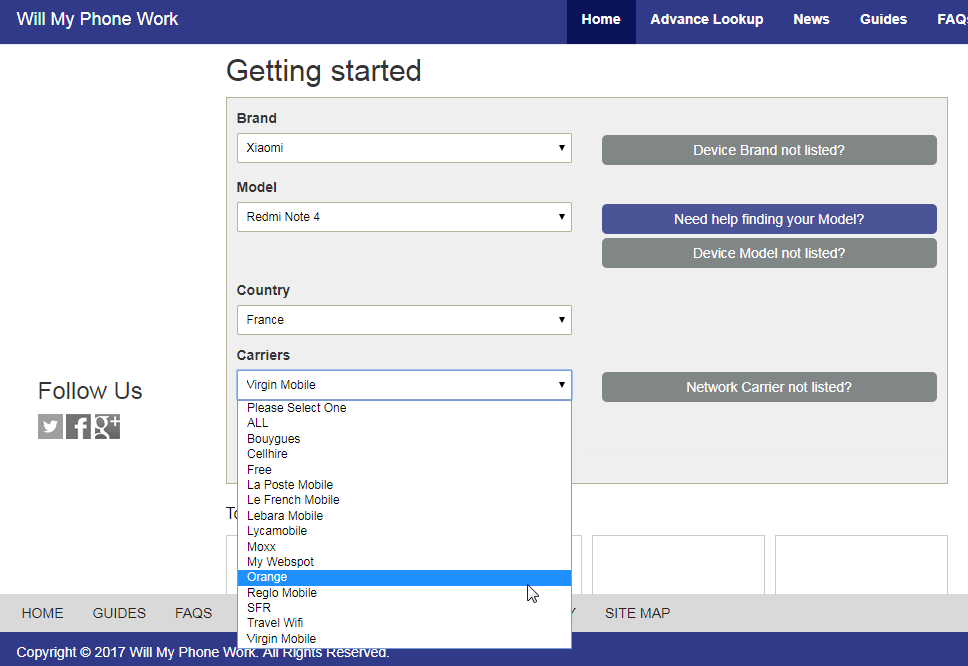Select La Poste Mobile carrier option
This screenshot has width=968, height=666.
404,485
